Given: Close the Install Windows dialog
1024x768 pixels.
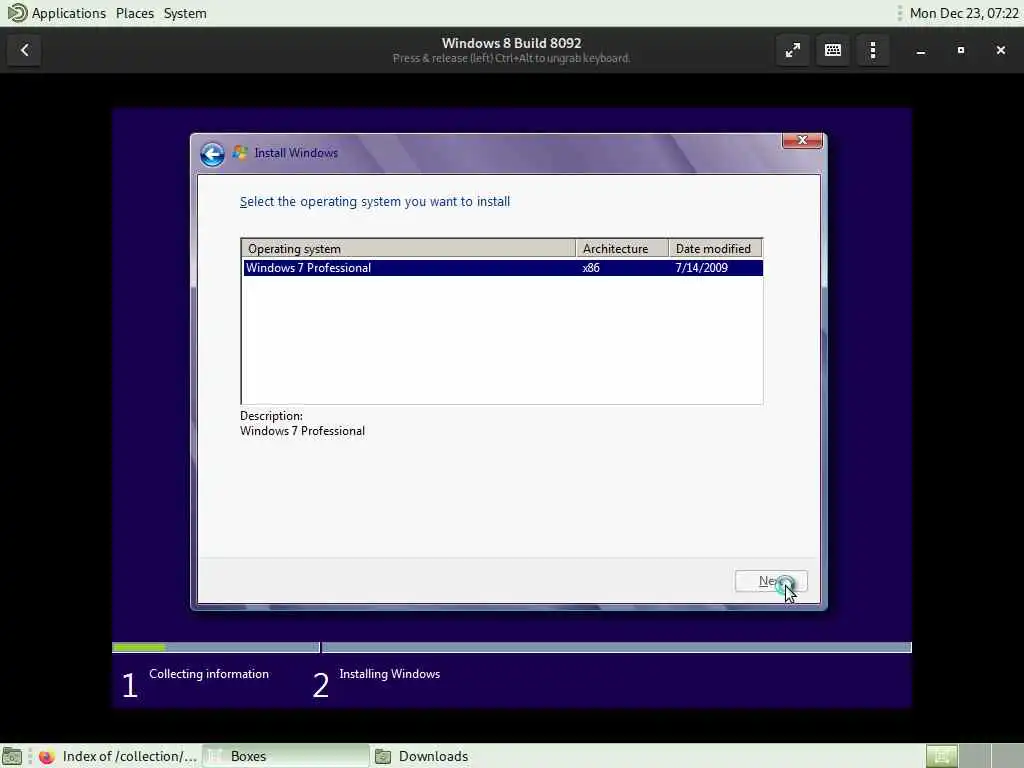Looking at the screenshot, I should pos(802,140).
